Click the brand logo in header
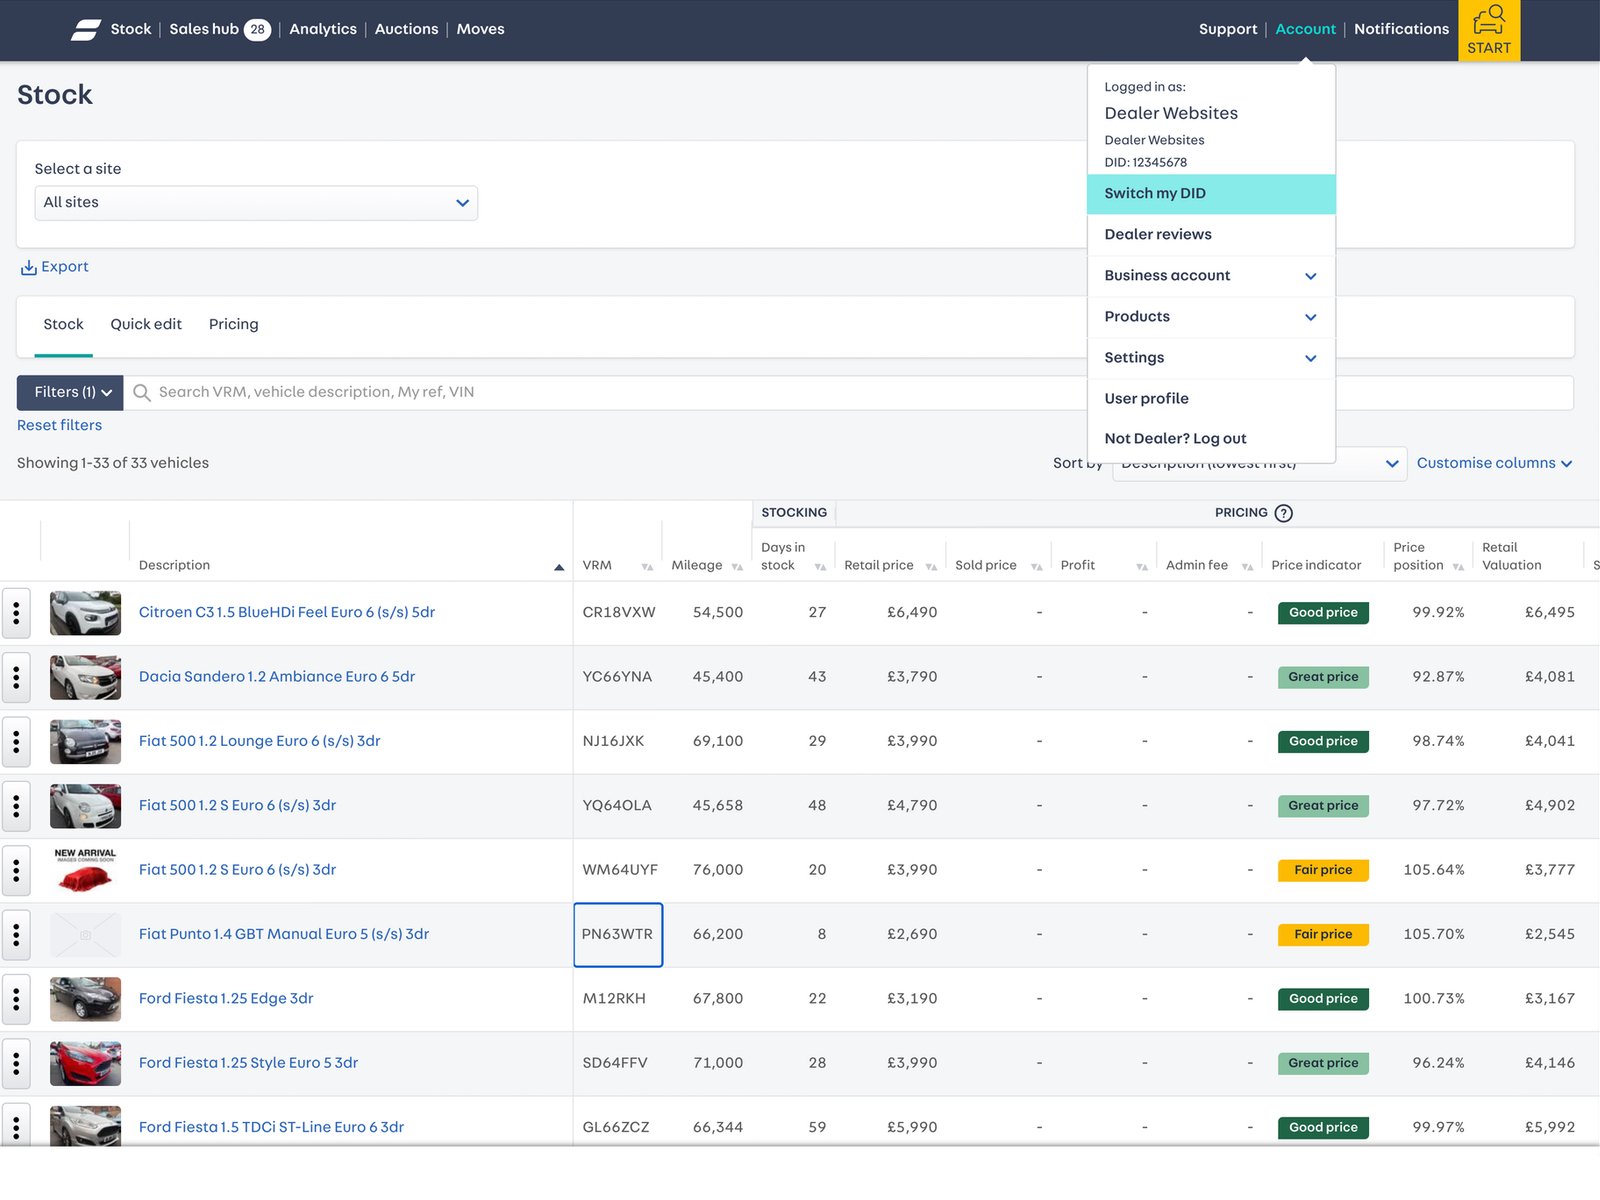 point(86,30)
